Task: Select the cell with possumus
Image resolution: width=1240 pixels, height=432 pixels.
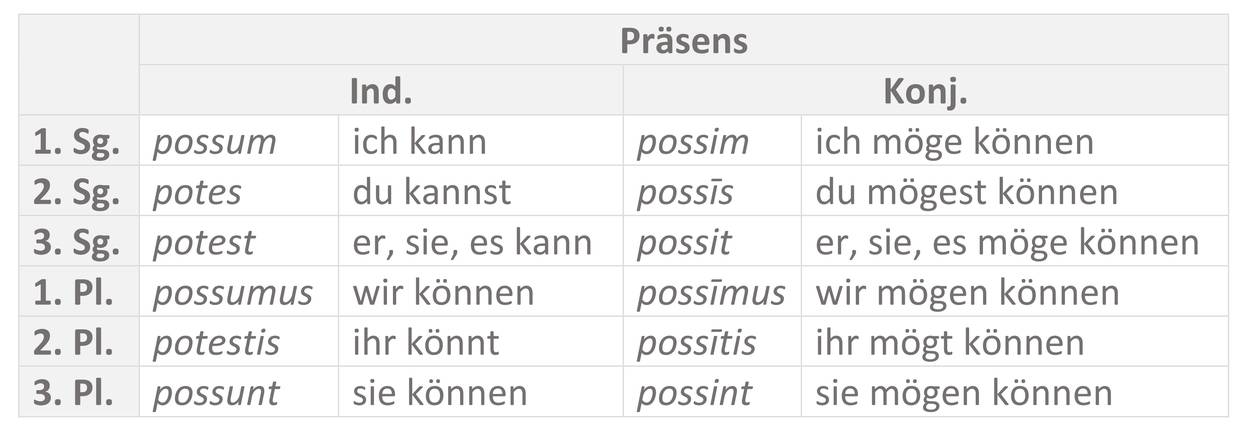Action: (232, 292)
